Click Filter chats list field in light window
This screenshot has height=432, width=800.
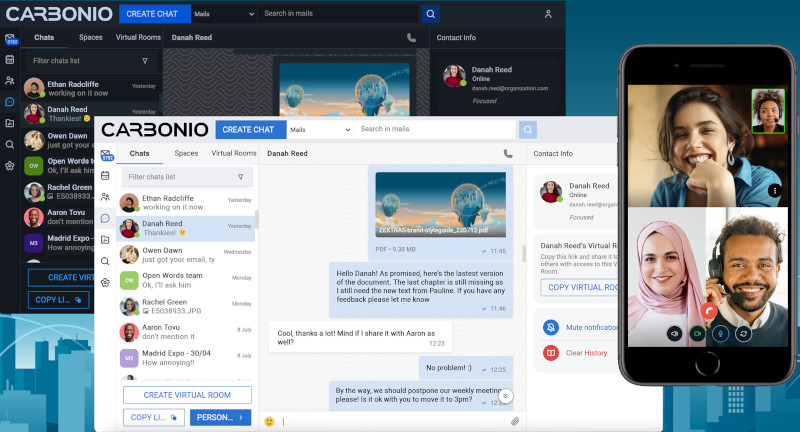(182, 177)
